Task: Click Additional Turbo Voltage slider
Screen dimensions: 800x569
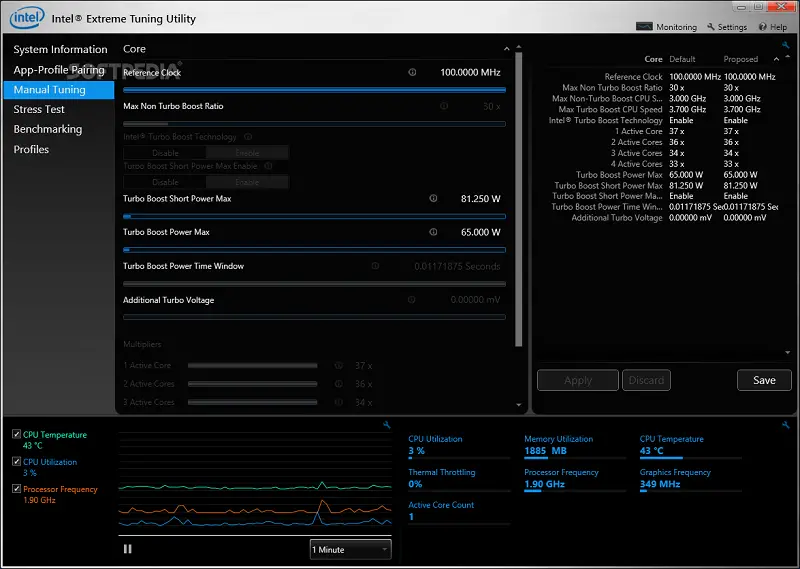Action: pos(314,317)
